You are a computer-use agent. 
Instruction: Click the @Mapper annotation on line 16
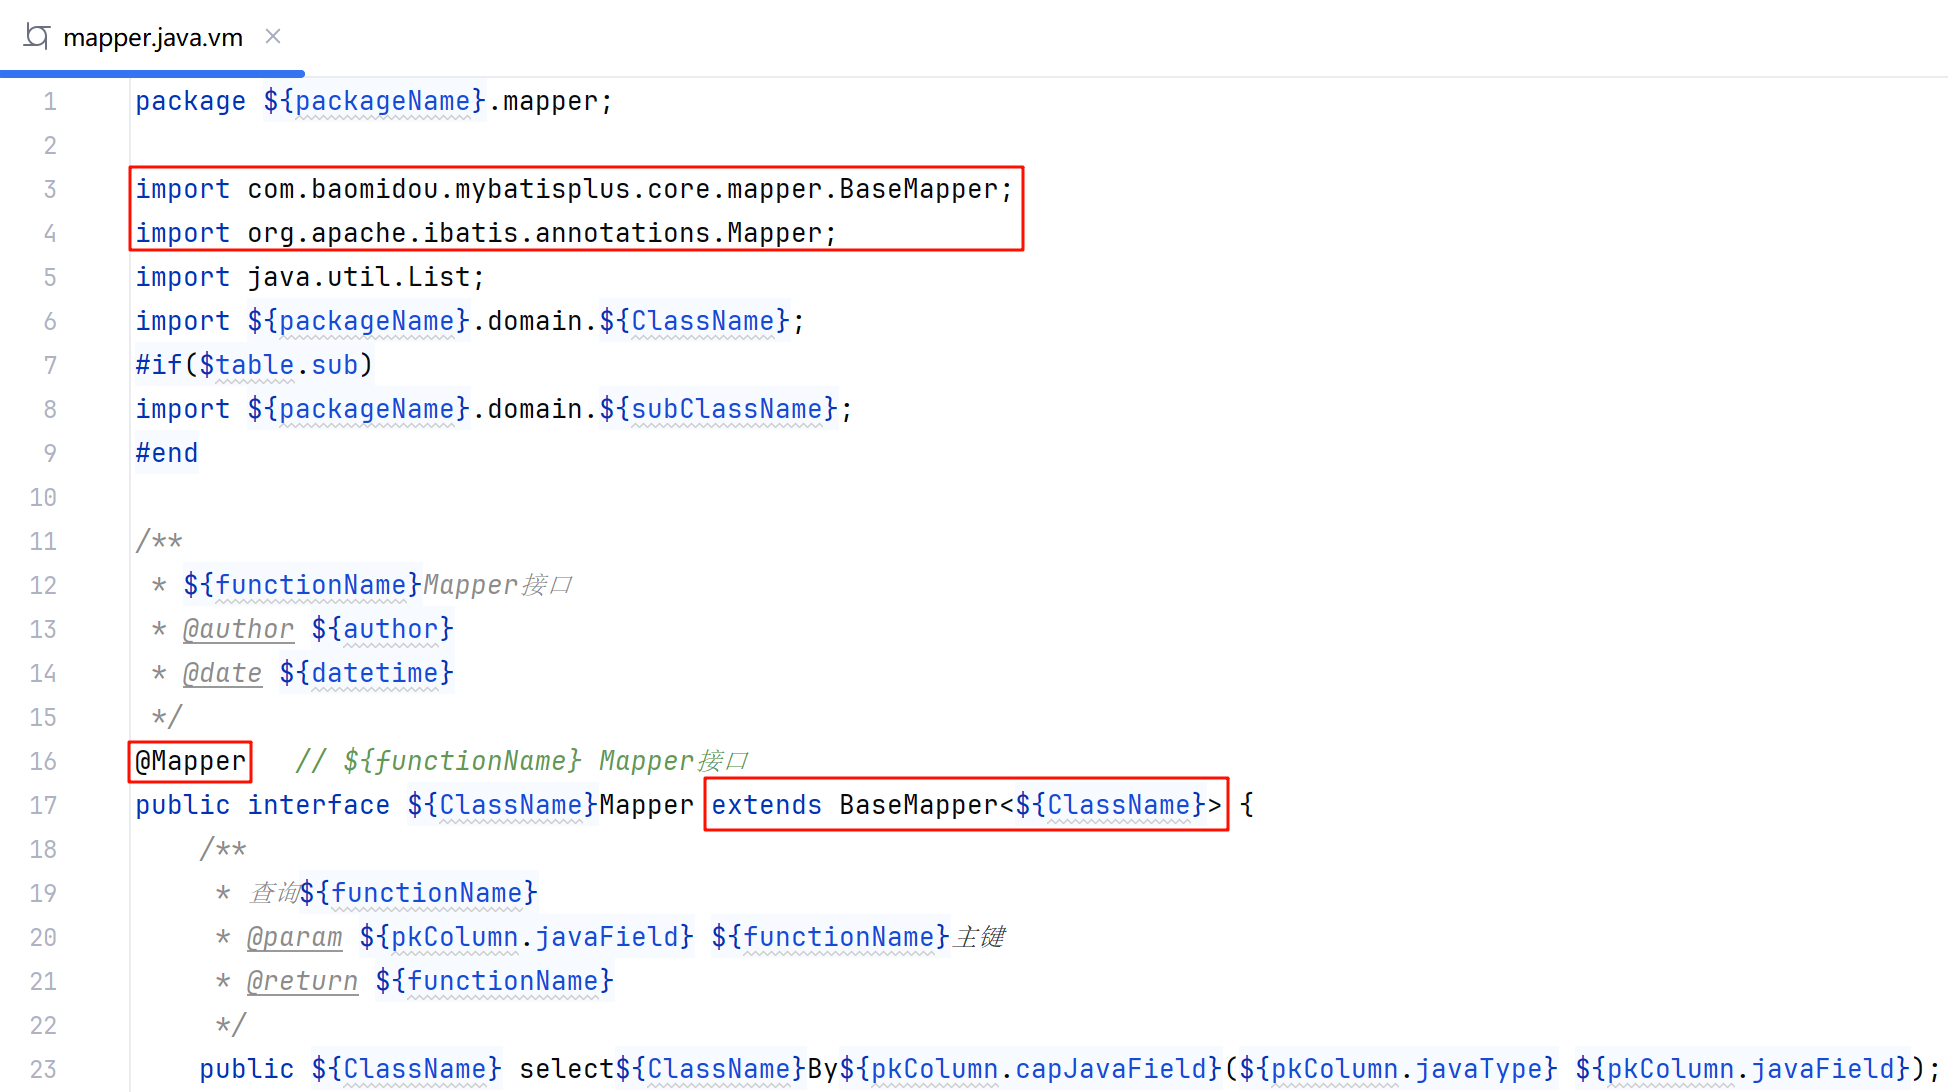[190, 762]
